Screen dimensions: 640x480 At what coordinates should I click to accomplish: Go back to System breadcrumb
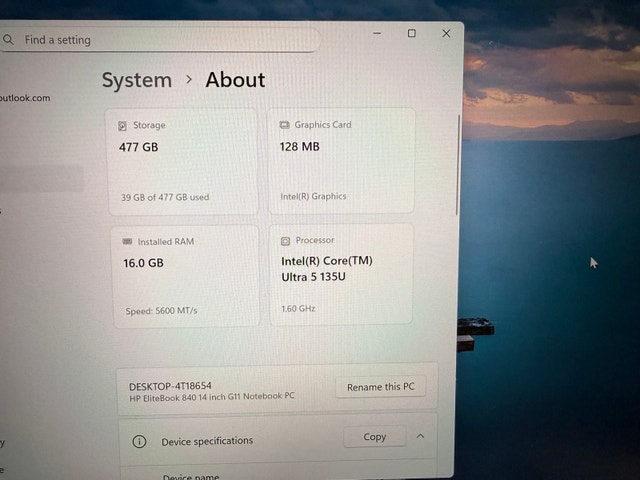(x=137, y=80)
